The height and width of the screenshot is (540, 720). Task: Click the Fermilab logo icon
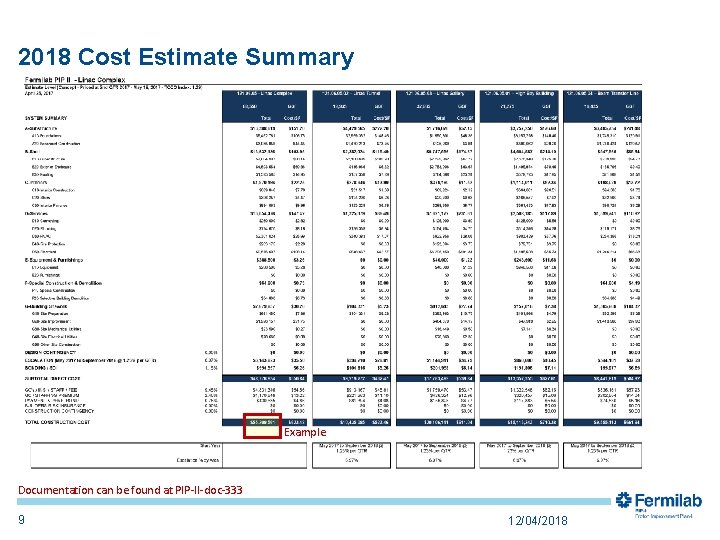tap(624, 500)
